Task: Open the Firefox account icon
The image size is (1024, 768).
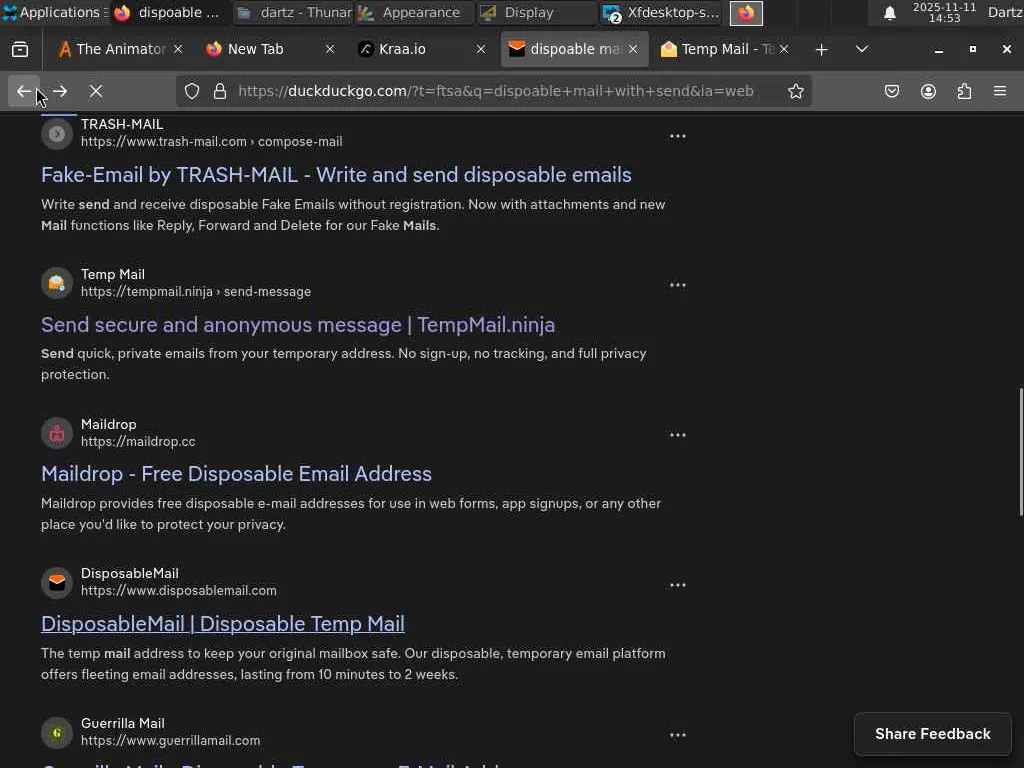Action: click(x=928, y=91)
